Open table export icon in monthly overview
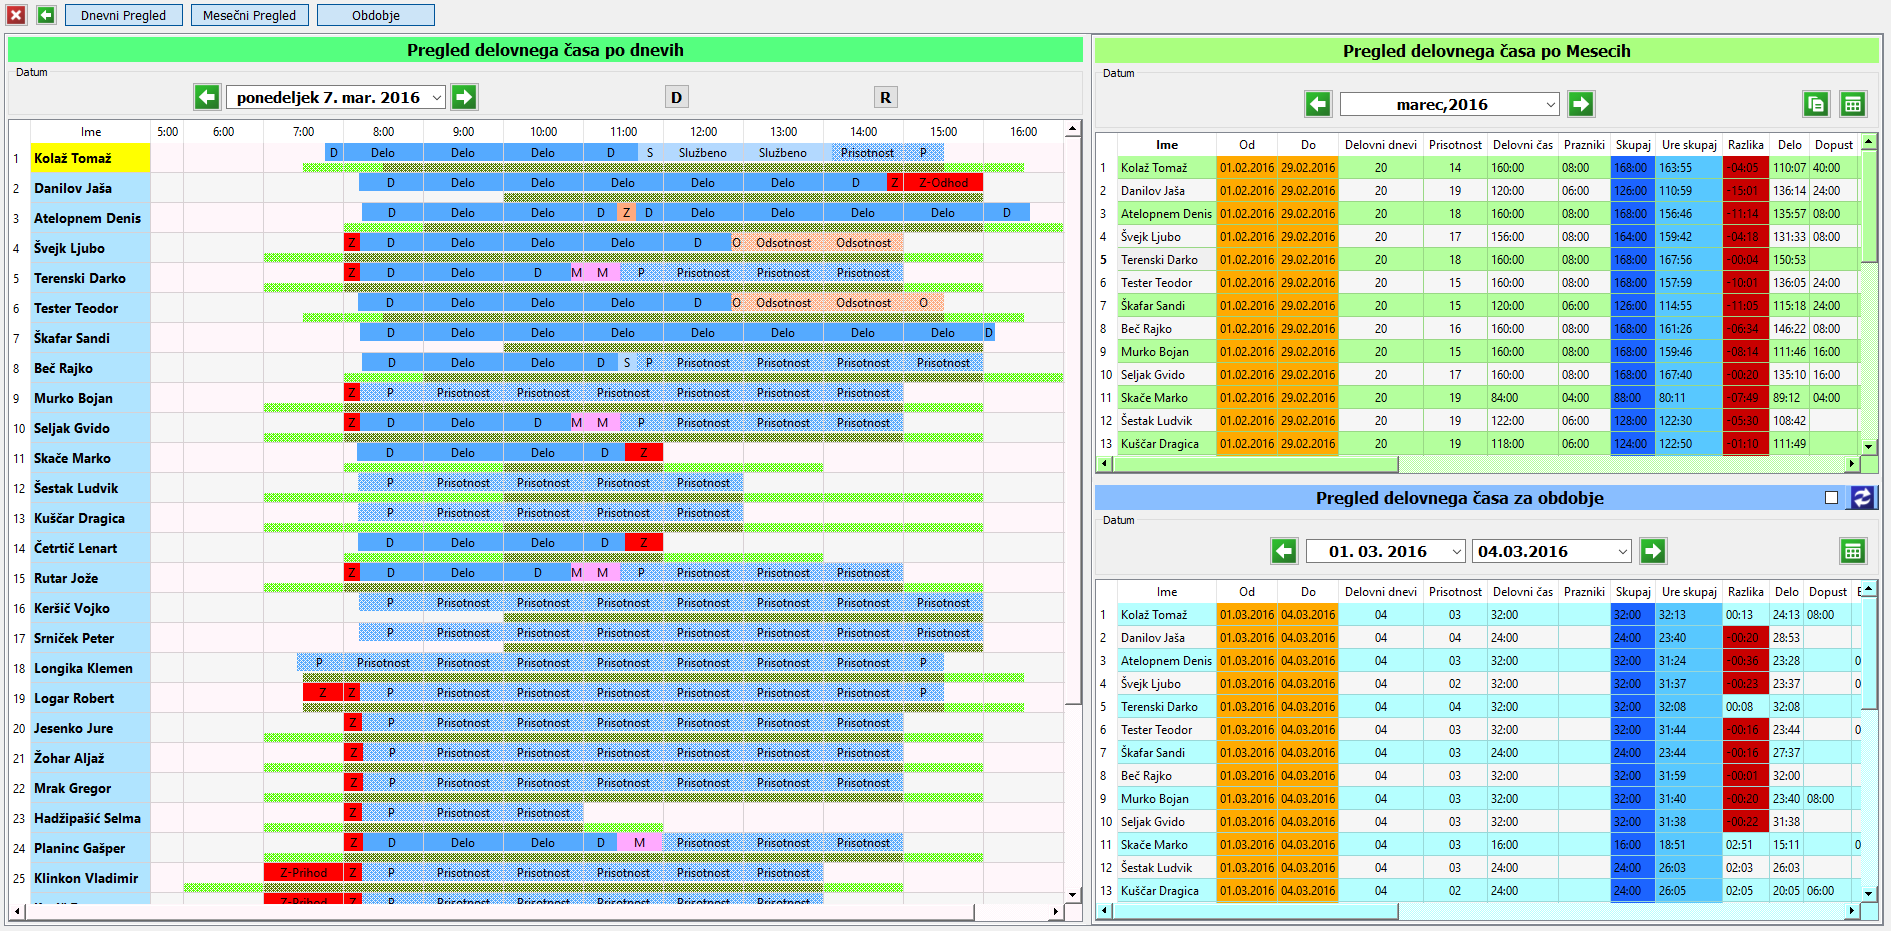Viewport: 1891px width, 931px height. point(1853,104)
